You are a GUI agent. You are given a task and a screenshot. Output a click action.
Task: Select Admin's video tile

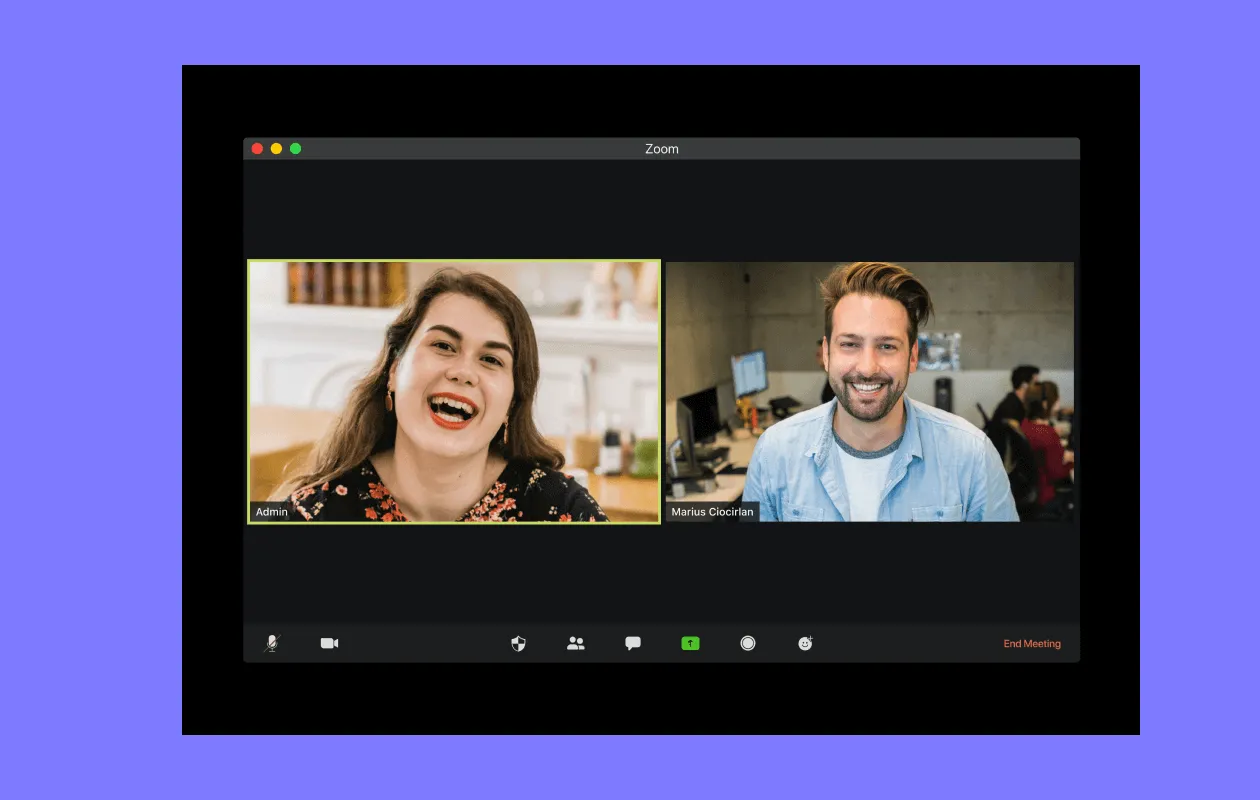(454, 390)
